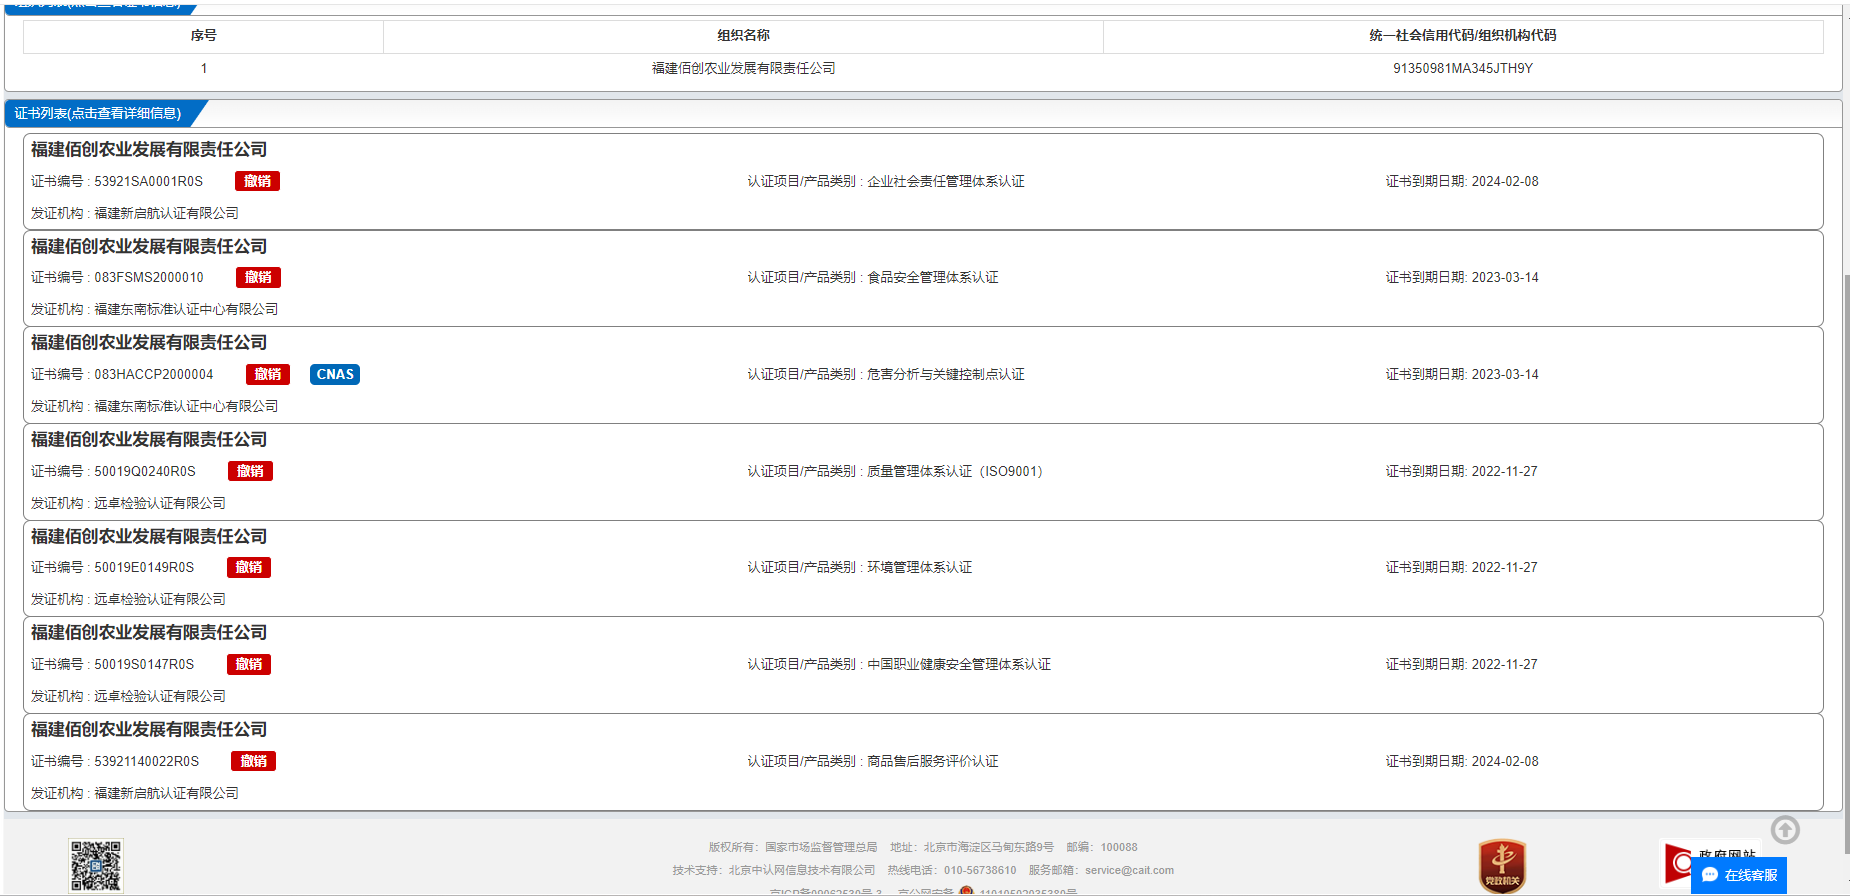This screenshot has width=1850, height=896.
Task: Click 食品安全管理体系认证 category text
Action: click(x=933, y=277)
